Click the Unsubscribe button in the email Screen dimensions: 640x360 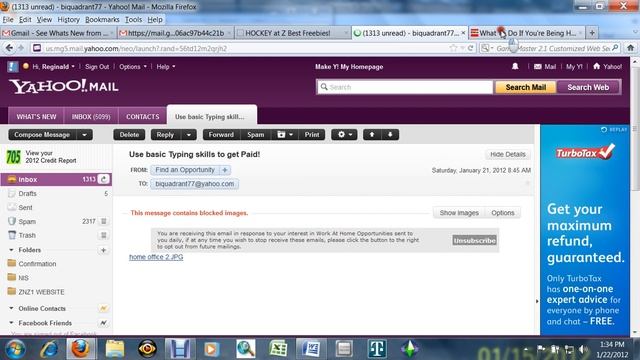pyautogui.click(x=474, y=240)
